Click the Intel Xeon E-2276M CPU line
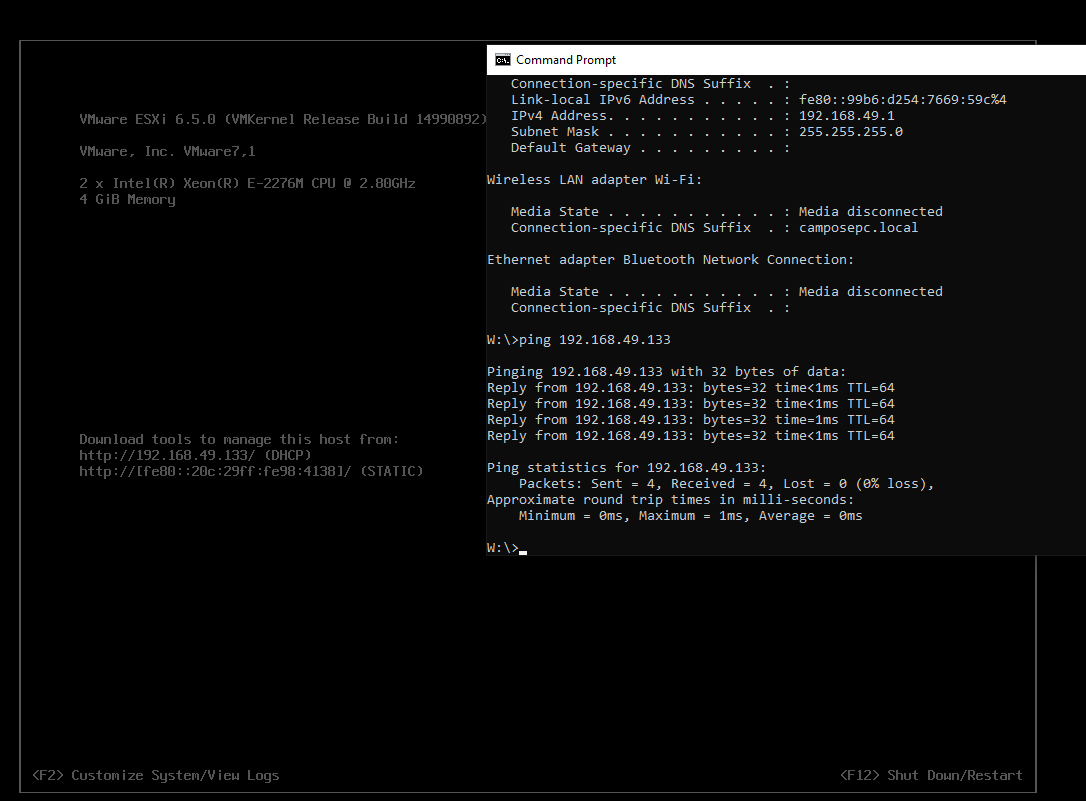This screenshot has width=1086, height=801. pos(247,183)
